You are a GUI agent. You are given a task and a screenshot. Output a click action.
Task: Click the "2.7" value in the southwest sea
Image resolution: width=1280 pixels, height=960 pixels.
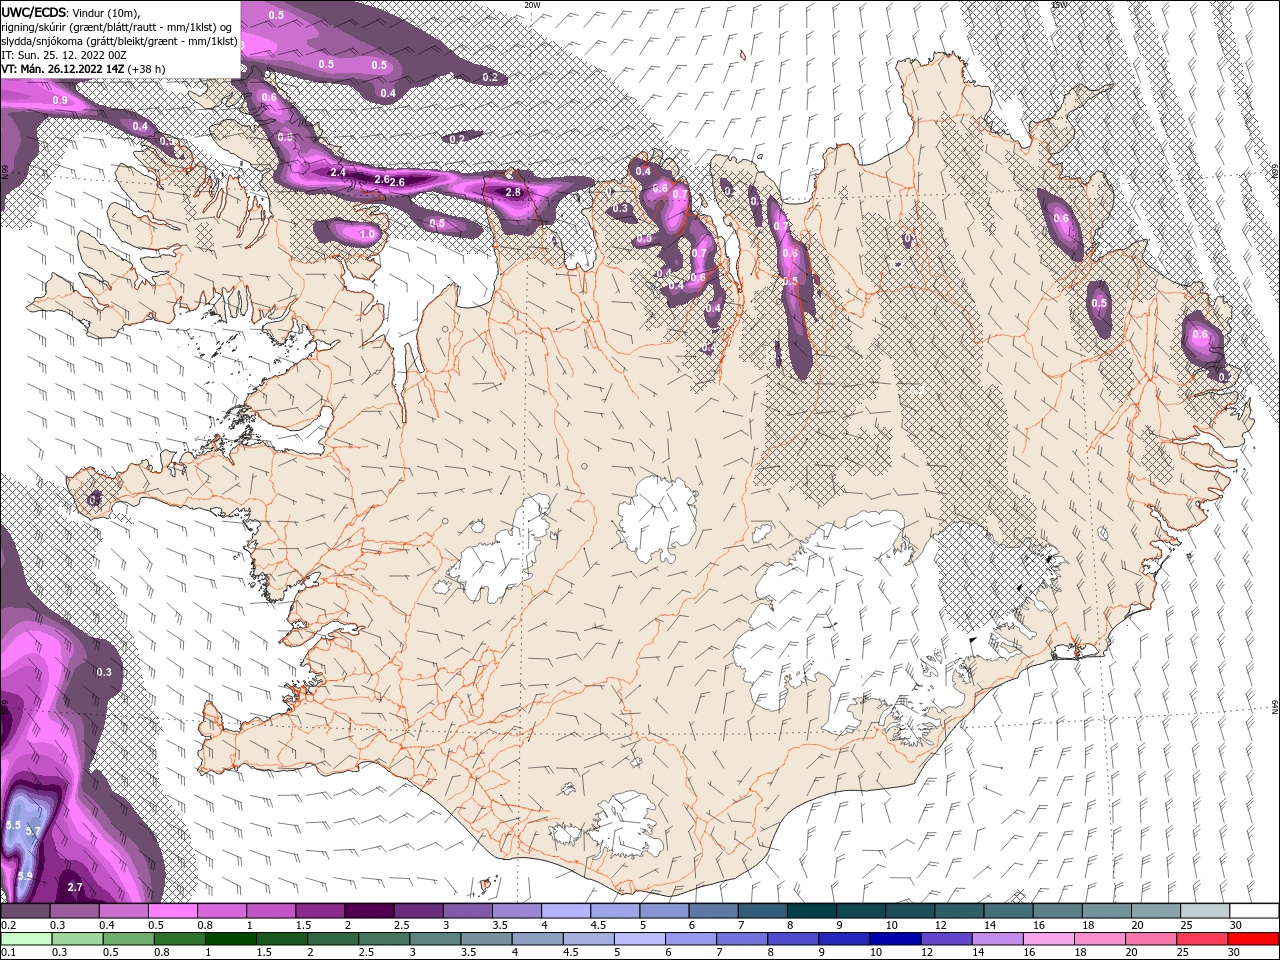click(75, 887)
